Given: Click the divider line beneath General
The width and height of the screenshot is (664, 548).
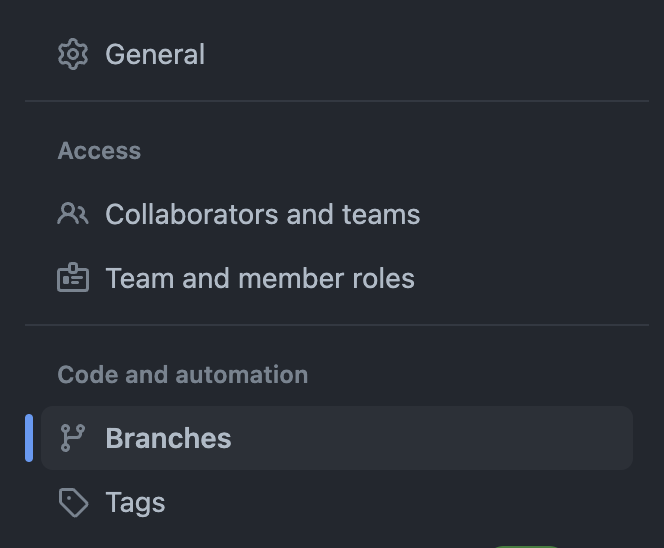Looking at the screenshot, I should click(337, 101).
